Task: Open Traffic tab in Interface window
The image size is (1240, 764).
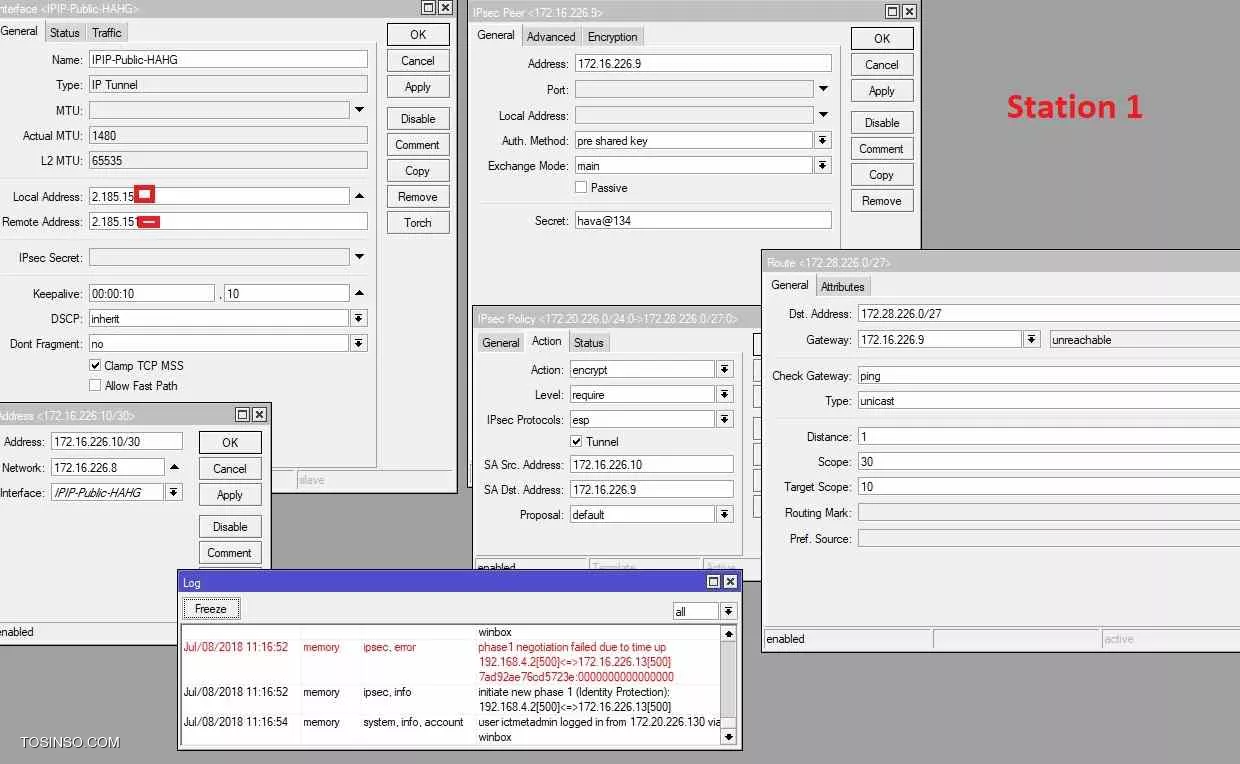Action: (x=107, y=33)
